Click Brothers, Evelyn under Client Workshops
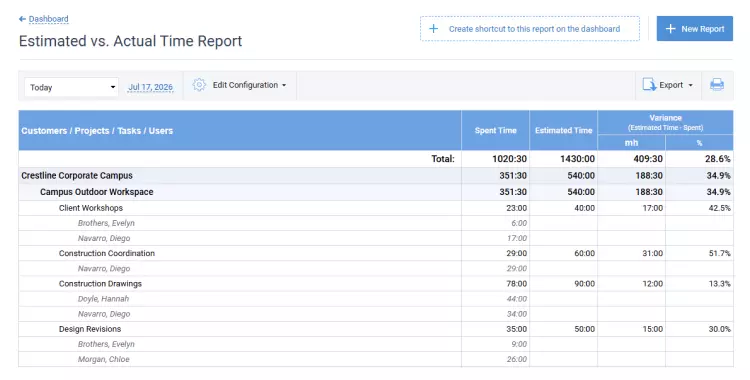Viewport: 750px width, 380px height. pyautogui.click(x=375, y=223)
